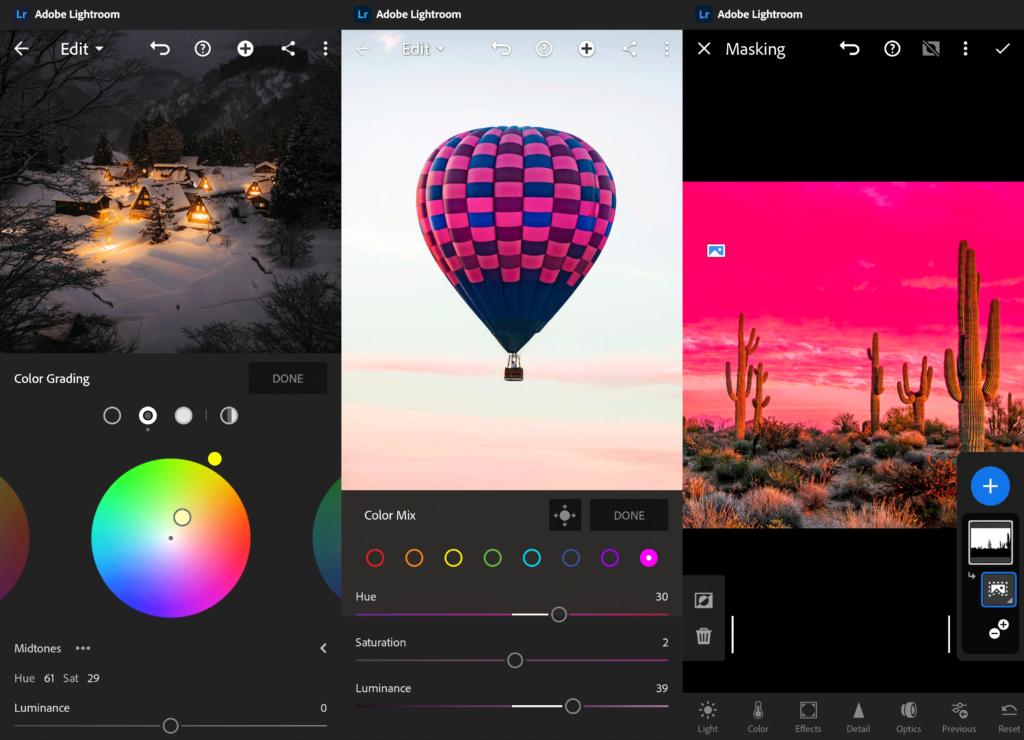
Task: Click DONE in the Color Mix panel
Action: [629, 515]
